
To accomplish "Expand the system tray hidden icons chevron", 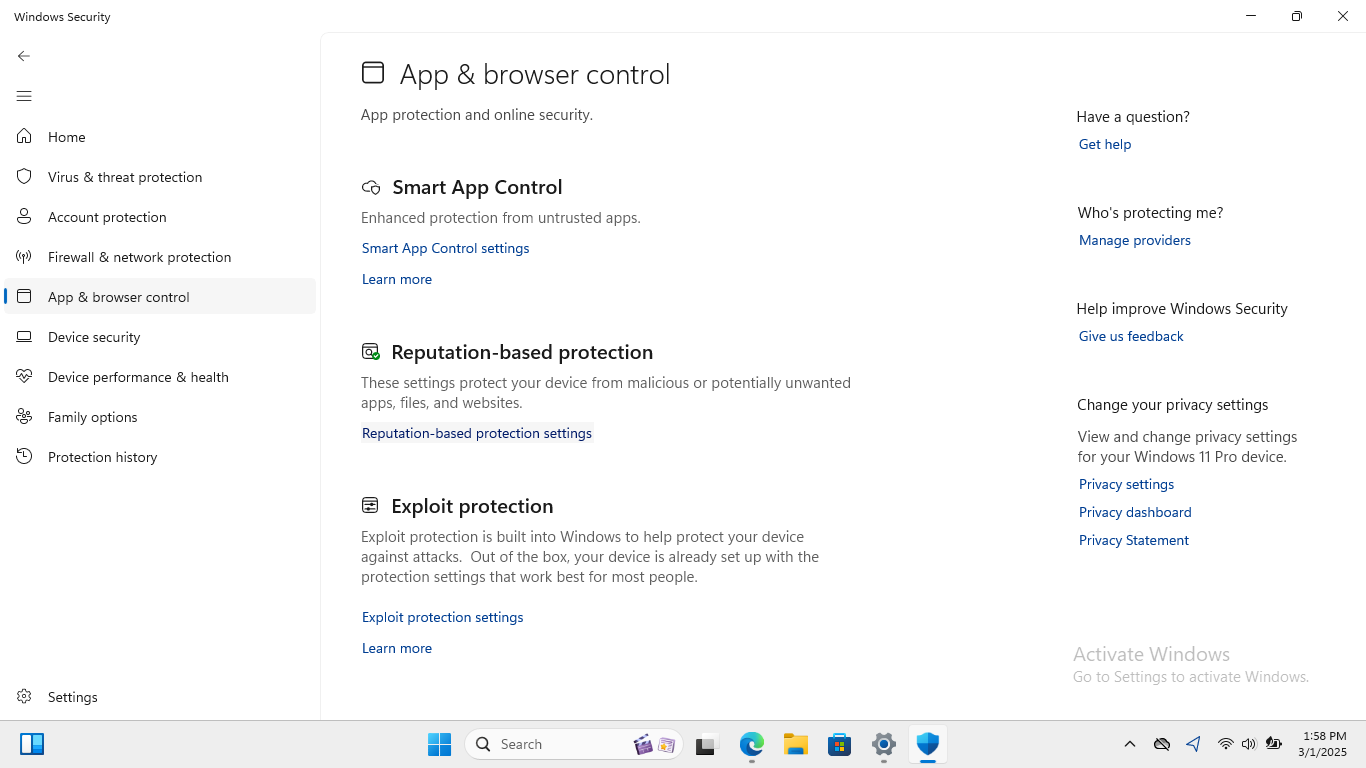I will [1129, 744].
